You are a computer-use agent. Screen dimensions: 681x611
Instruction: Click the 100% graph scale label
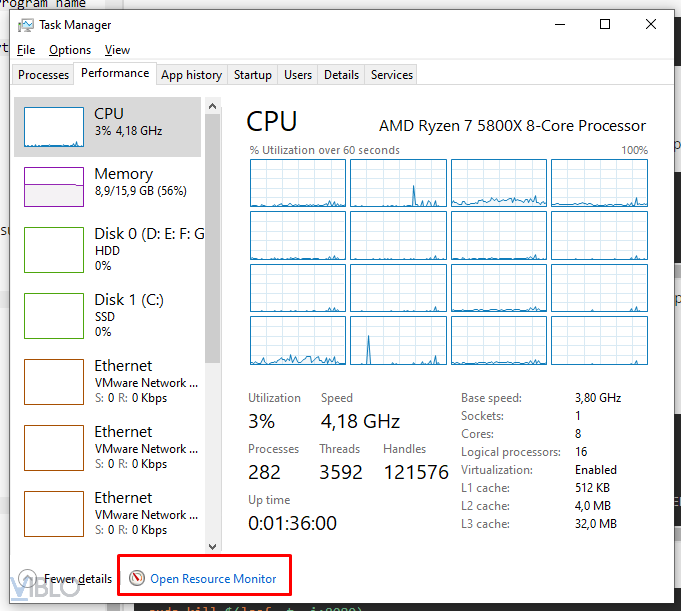[635, 150]
